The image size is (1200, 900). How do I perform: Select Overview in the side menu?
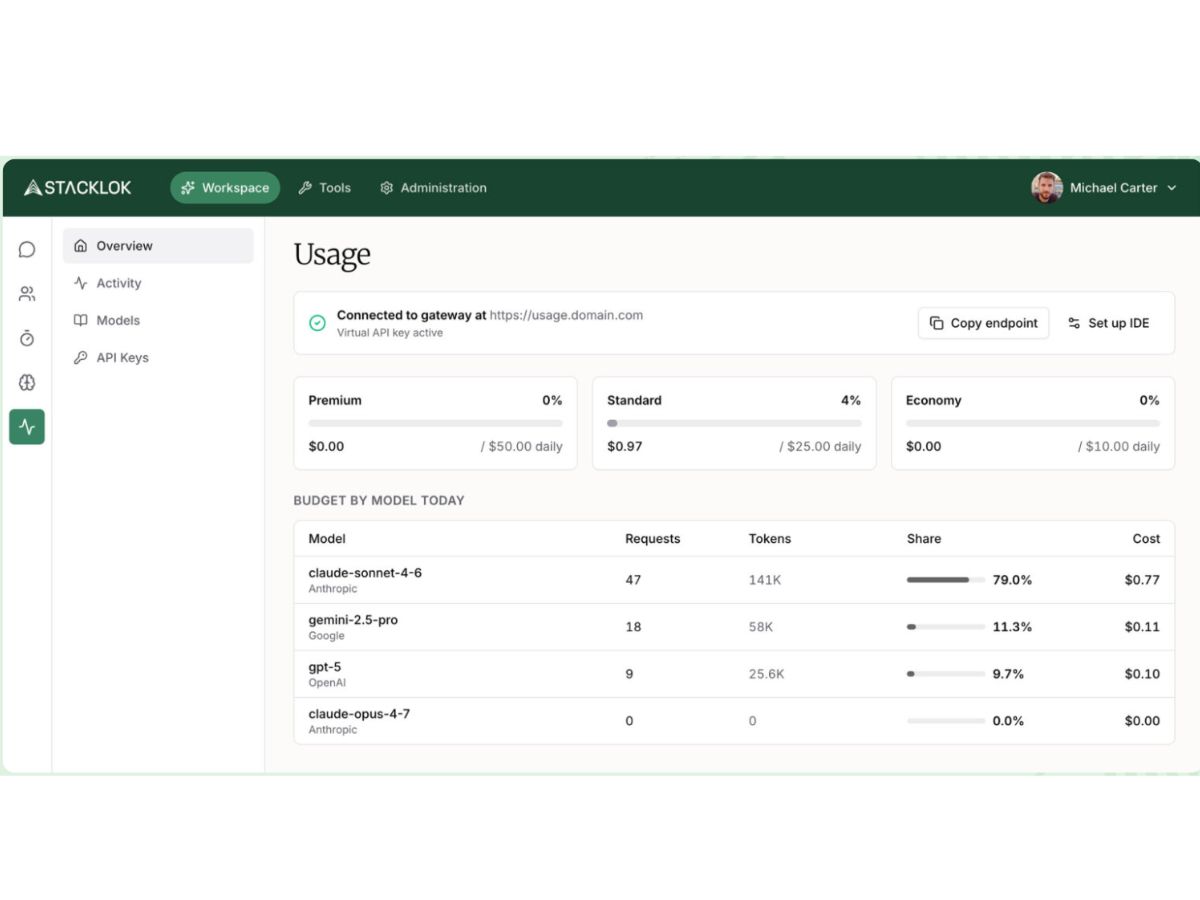(x=158, y=246)
